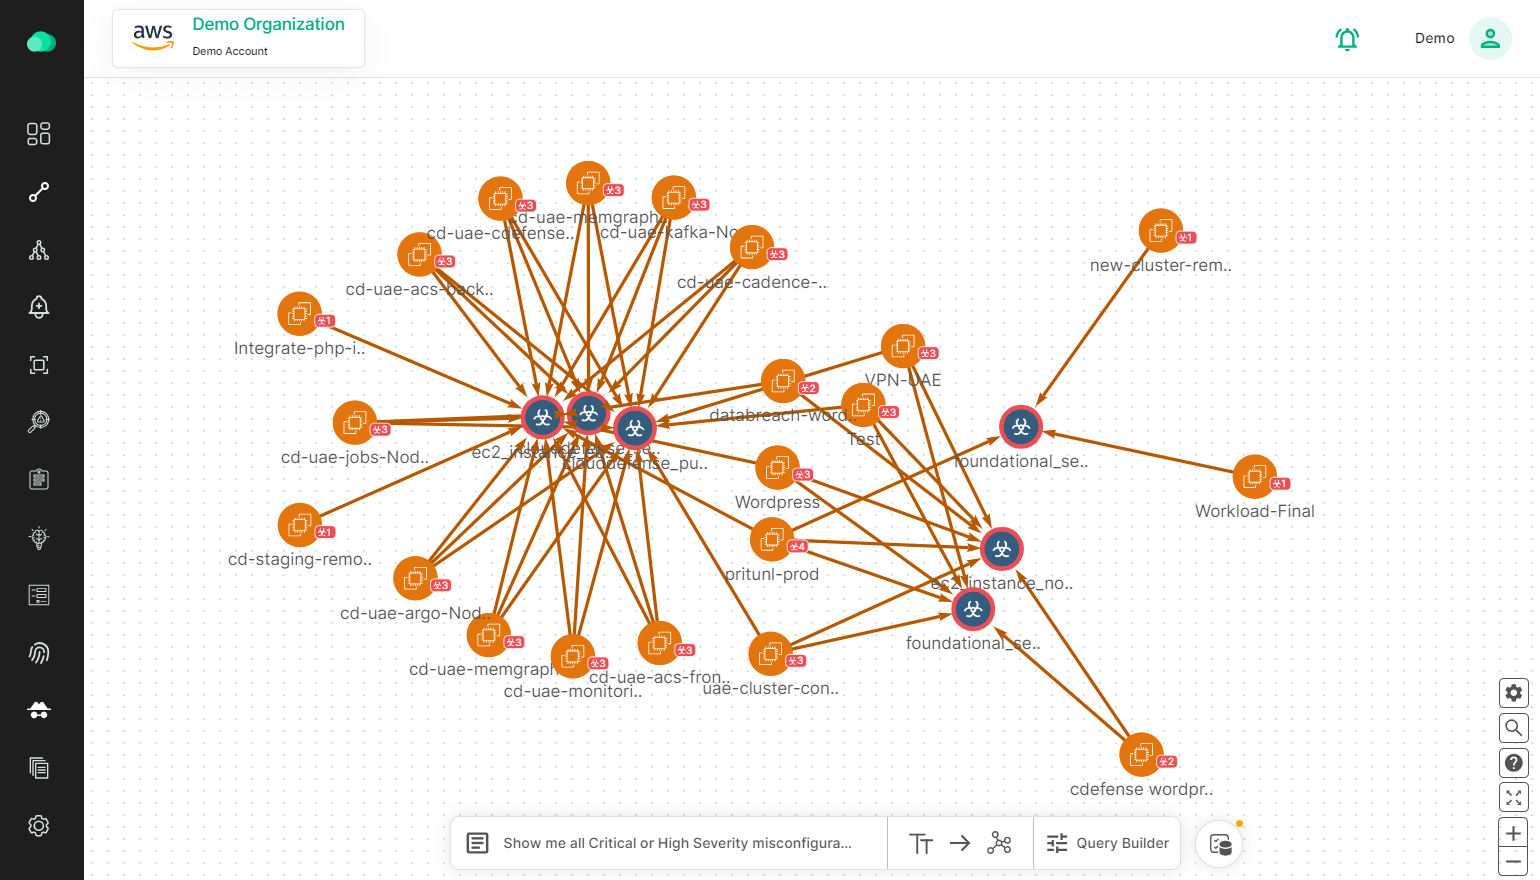The height and width of the screenshot is (880, 1540).
Task: Click the query text field showing Critical misconfigurations
Action: pos(677,844)
